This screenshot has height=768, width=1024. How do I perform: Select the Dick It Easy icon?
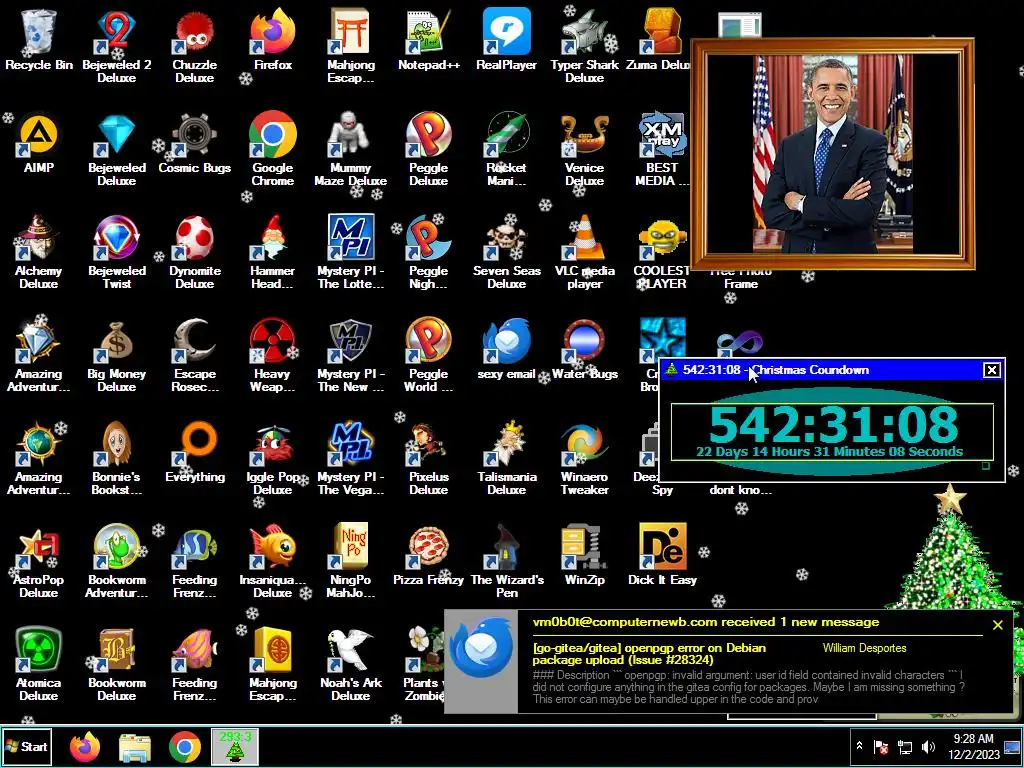[662, 556]
